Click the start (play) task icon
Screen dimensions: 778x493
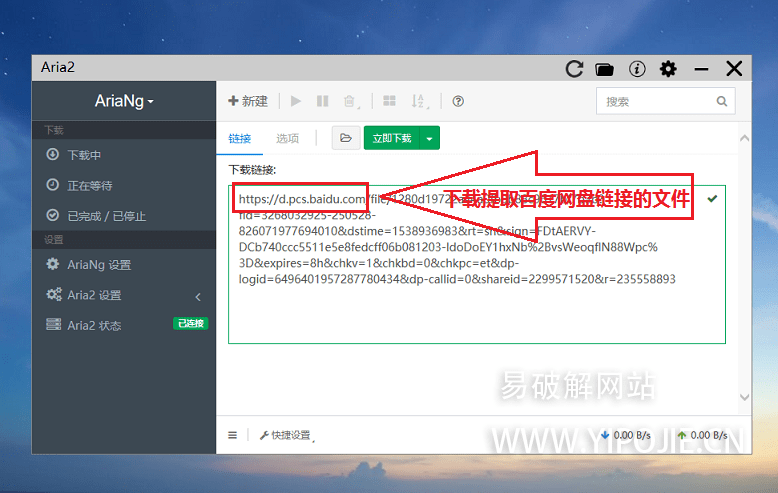(295, 101)
